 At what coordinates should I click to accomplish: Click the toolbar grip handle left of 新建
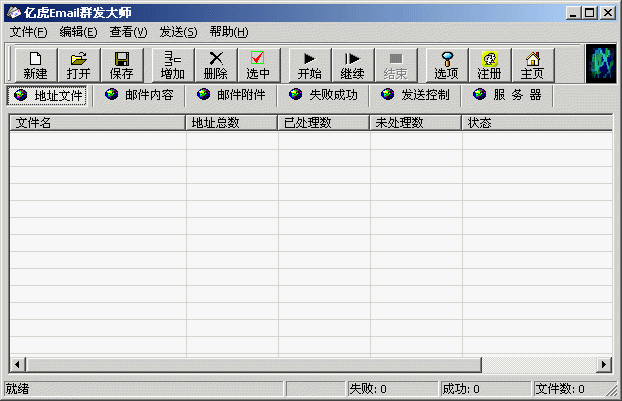[10, 64]
